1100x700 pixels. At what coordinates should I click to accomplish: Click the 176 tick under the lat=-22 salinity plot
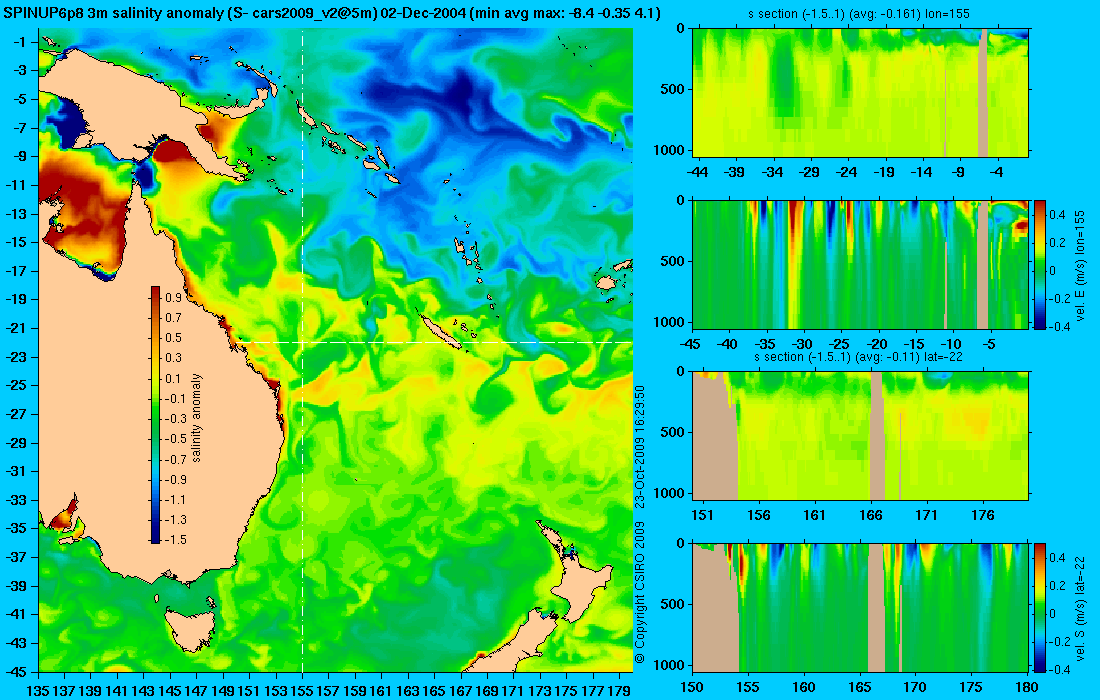tap(983, 516)
